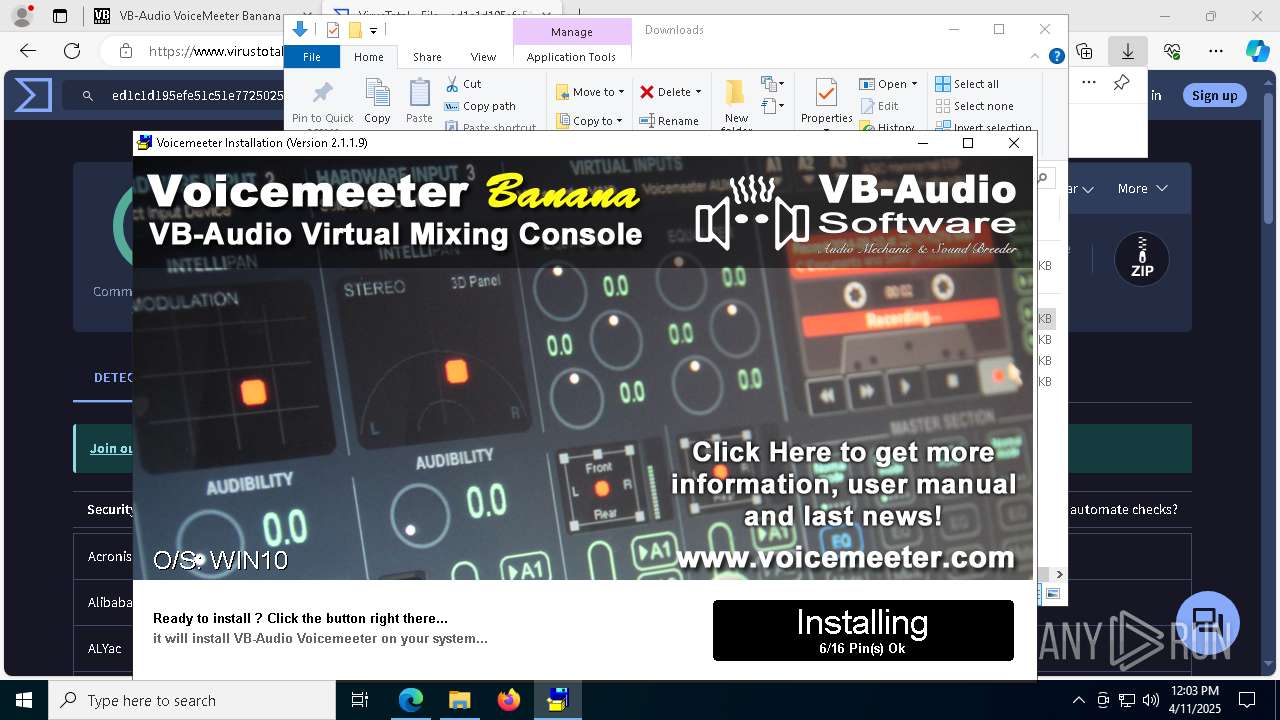The image size is (1280, 720).
Task: Click the clock showing 12:03 PM
Action: (1194, 691)
